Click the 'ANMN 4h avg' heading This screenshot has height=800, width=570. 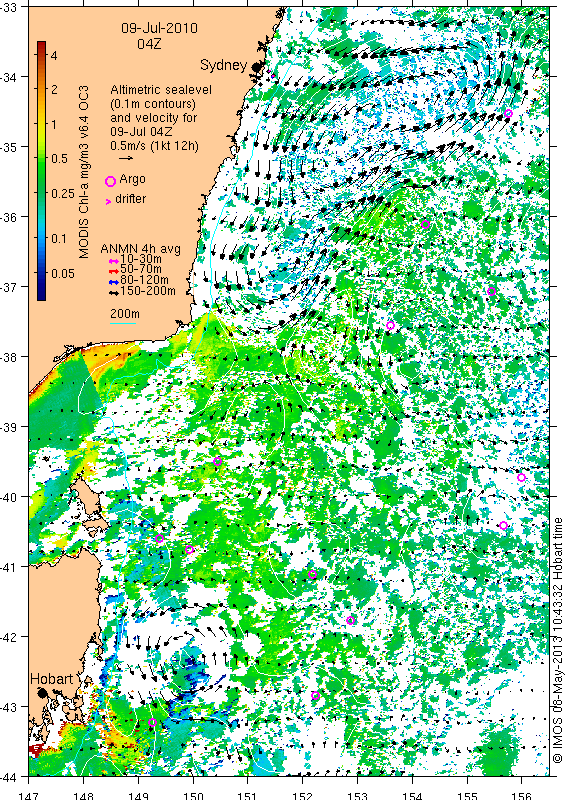click(140, 249)
